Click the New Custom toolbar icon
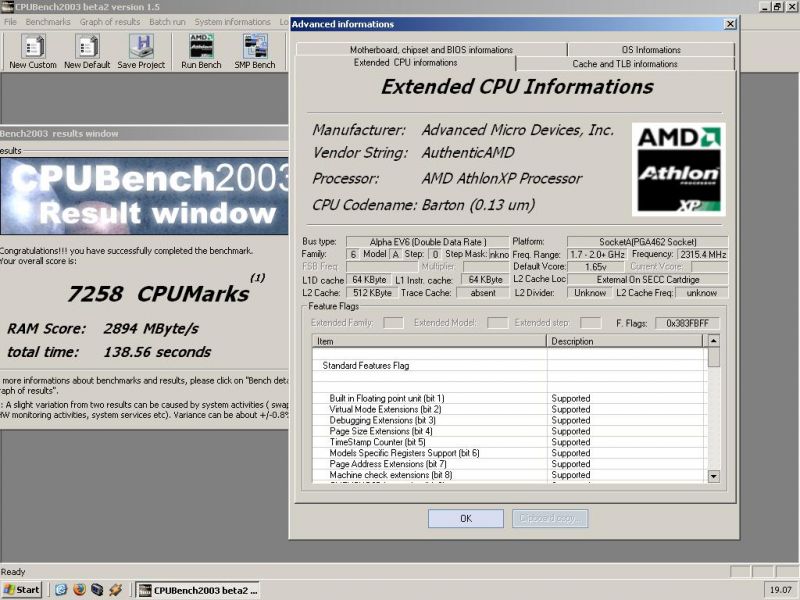This screenshot has width=800, height=600. [33, 52]
